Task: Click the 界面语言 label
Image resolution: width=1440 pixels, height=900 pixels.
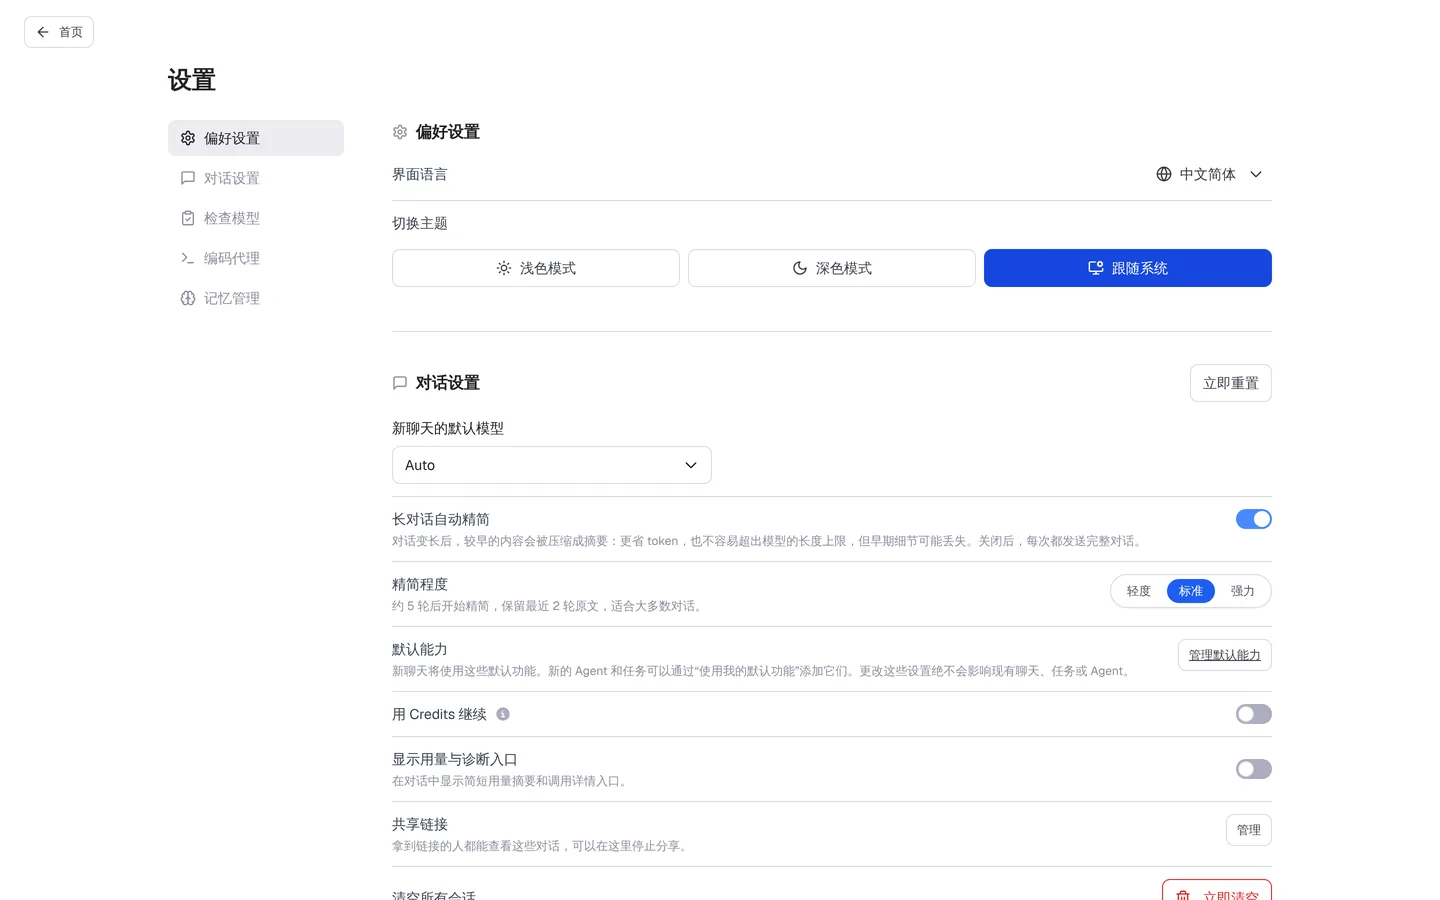Action: (420, 174)
